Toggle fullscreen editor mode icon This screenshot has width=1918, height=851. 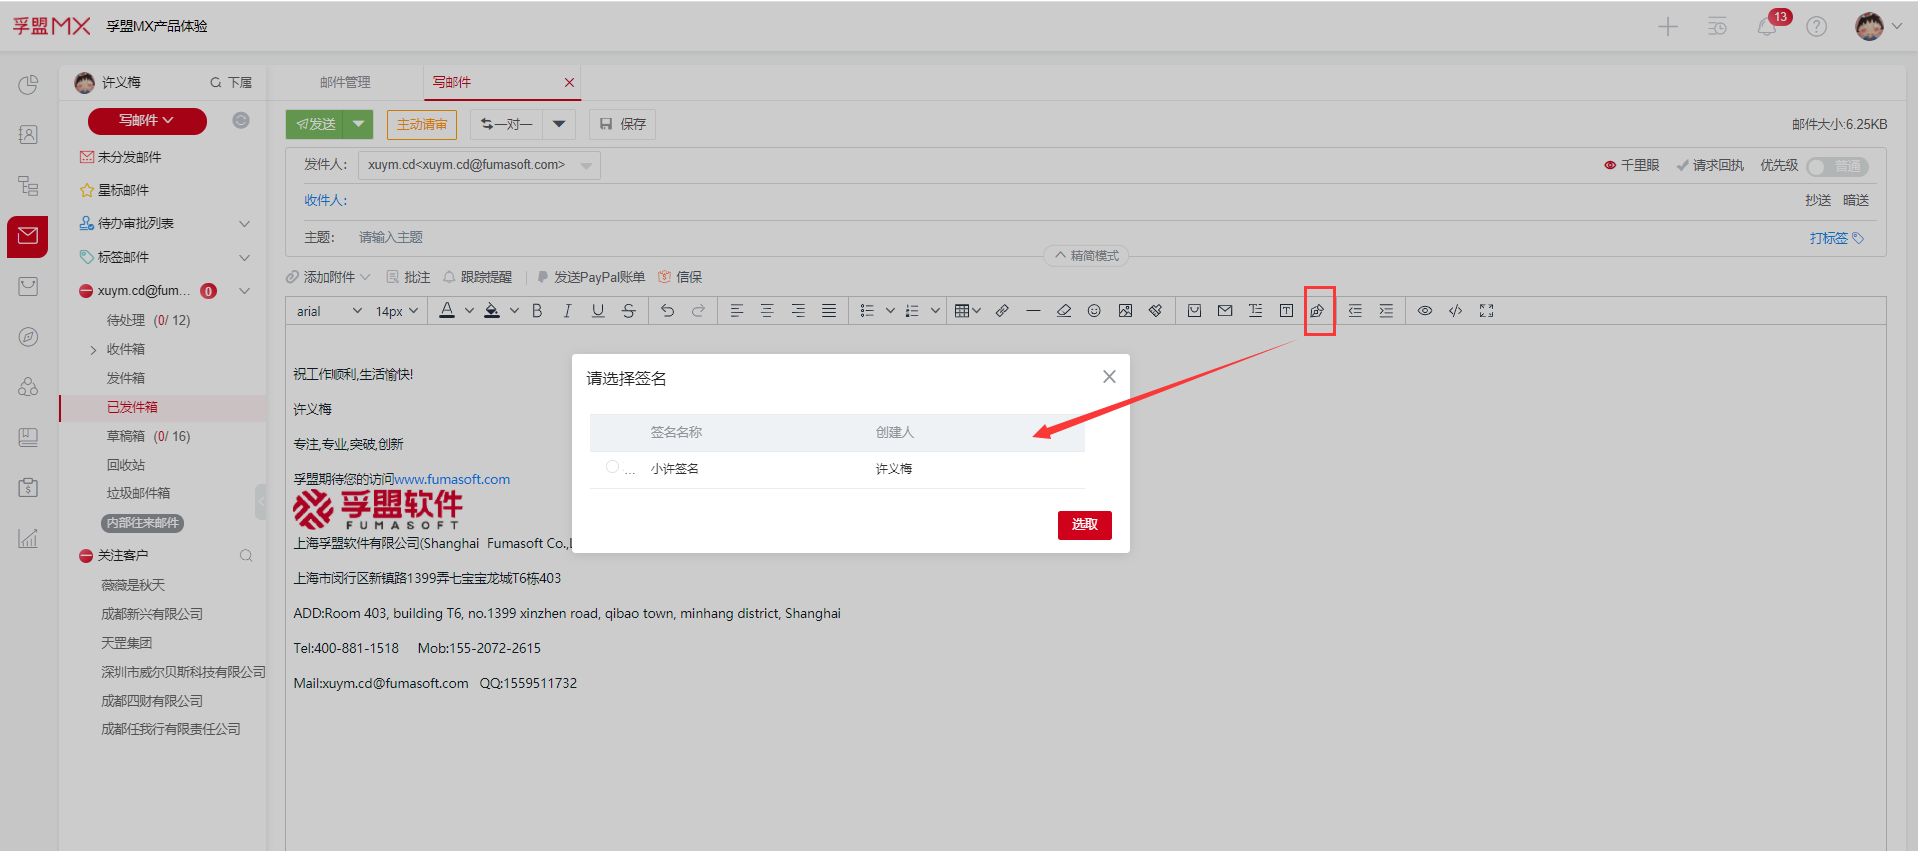[1486, 311]
